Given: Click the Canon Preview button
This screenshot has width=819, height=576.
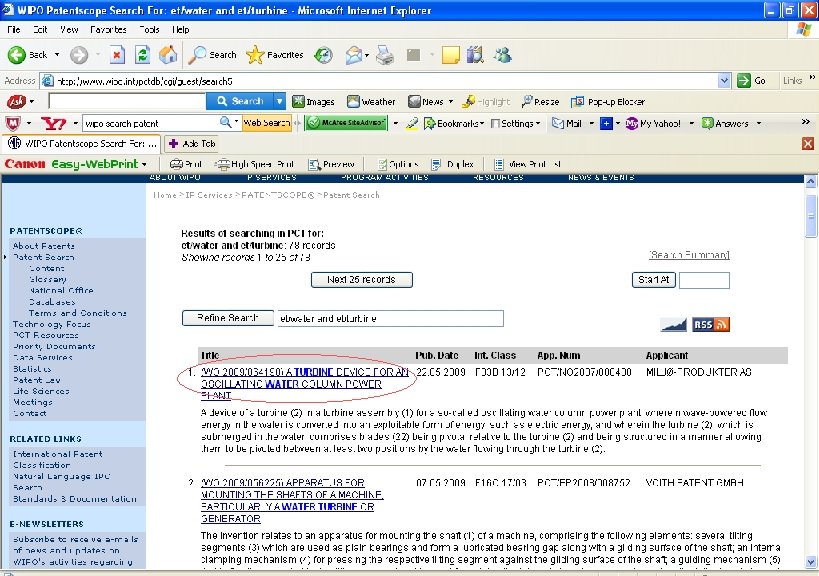Looking at the screenshot, I should coord(332,164).
